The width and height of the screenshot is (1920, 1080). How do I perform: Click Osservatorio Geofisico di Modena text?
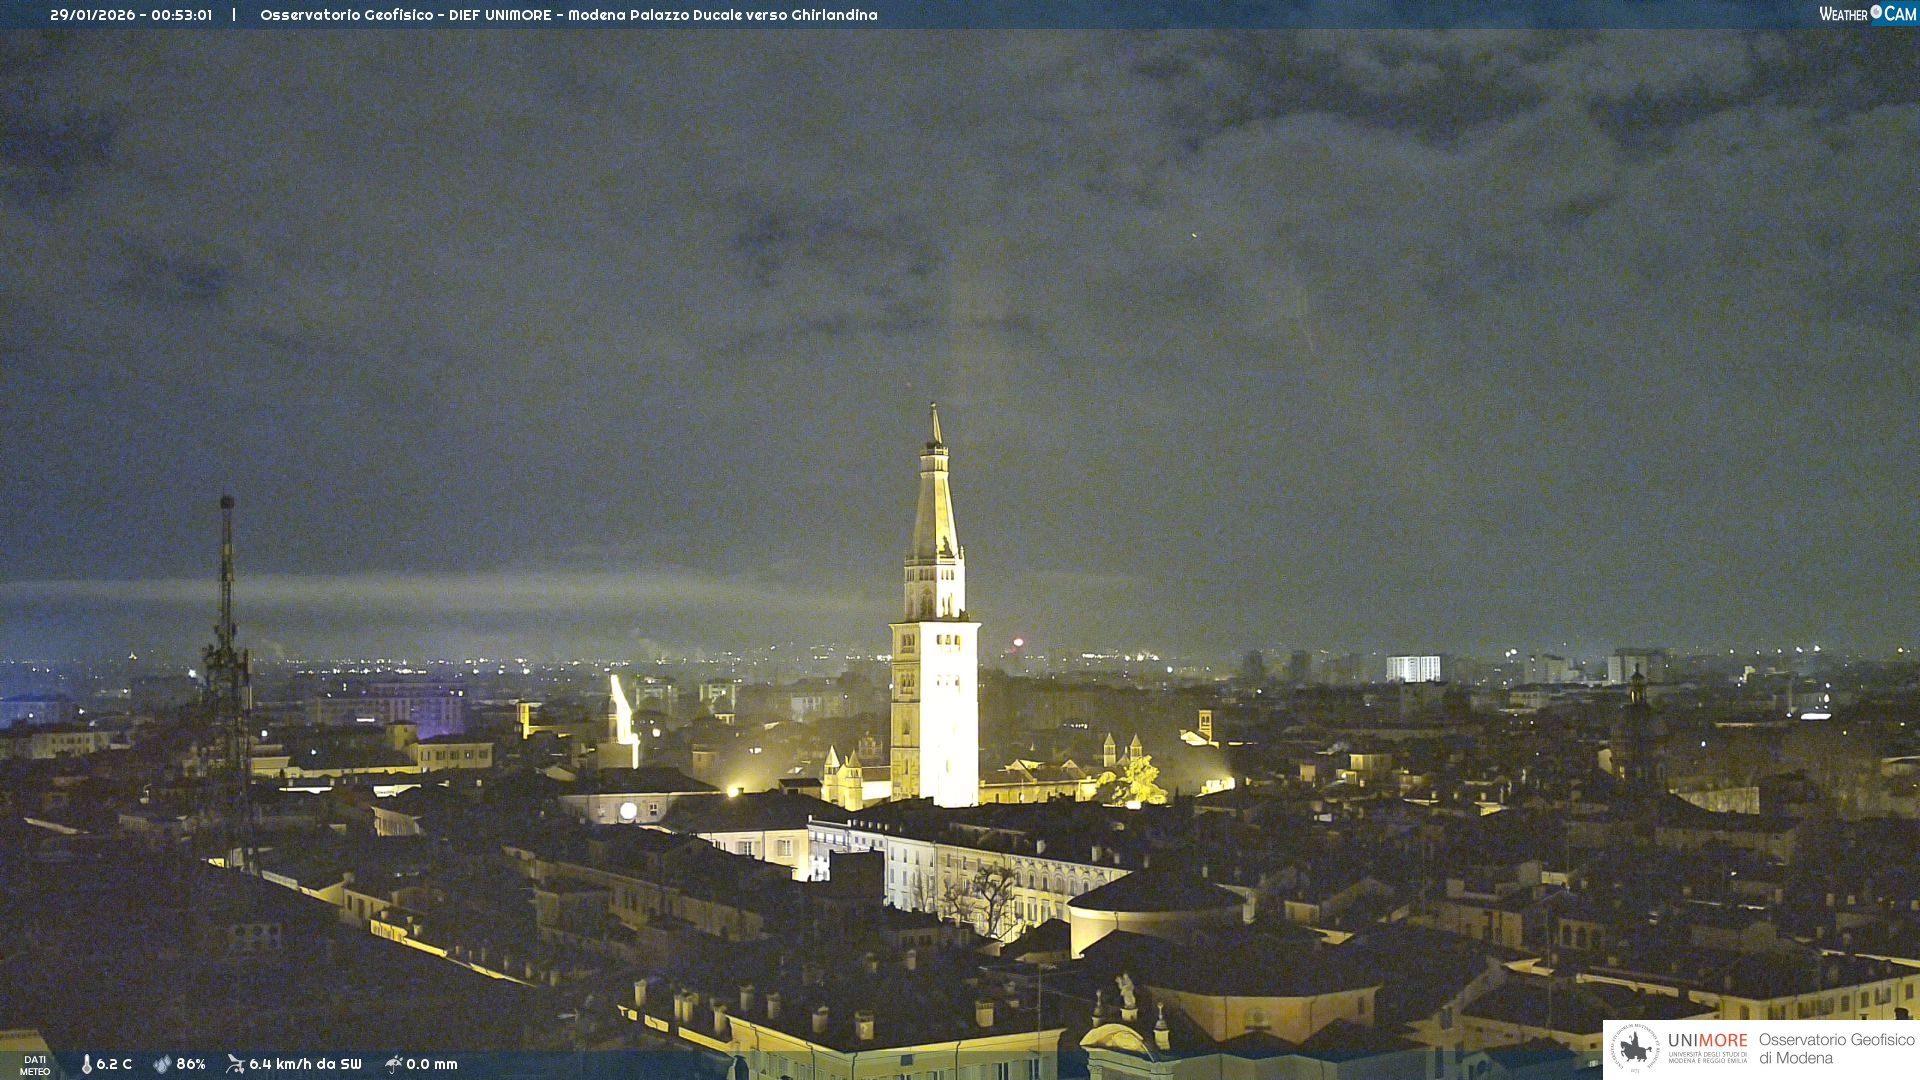tap(1836, 1049)
